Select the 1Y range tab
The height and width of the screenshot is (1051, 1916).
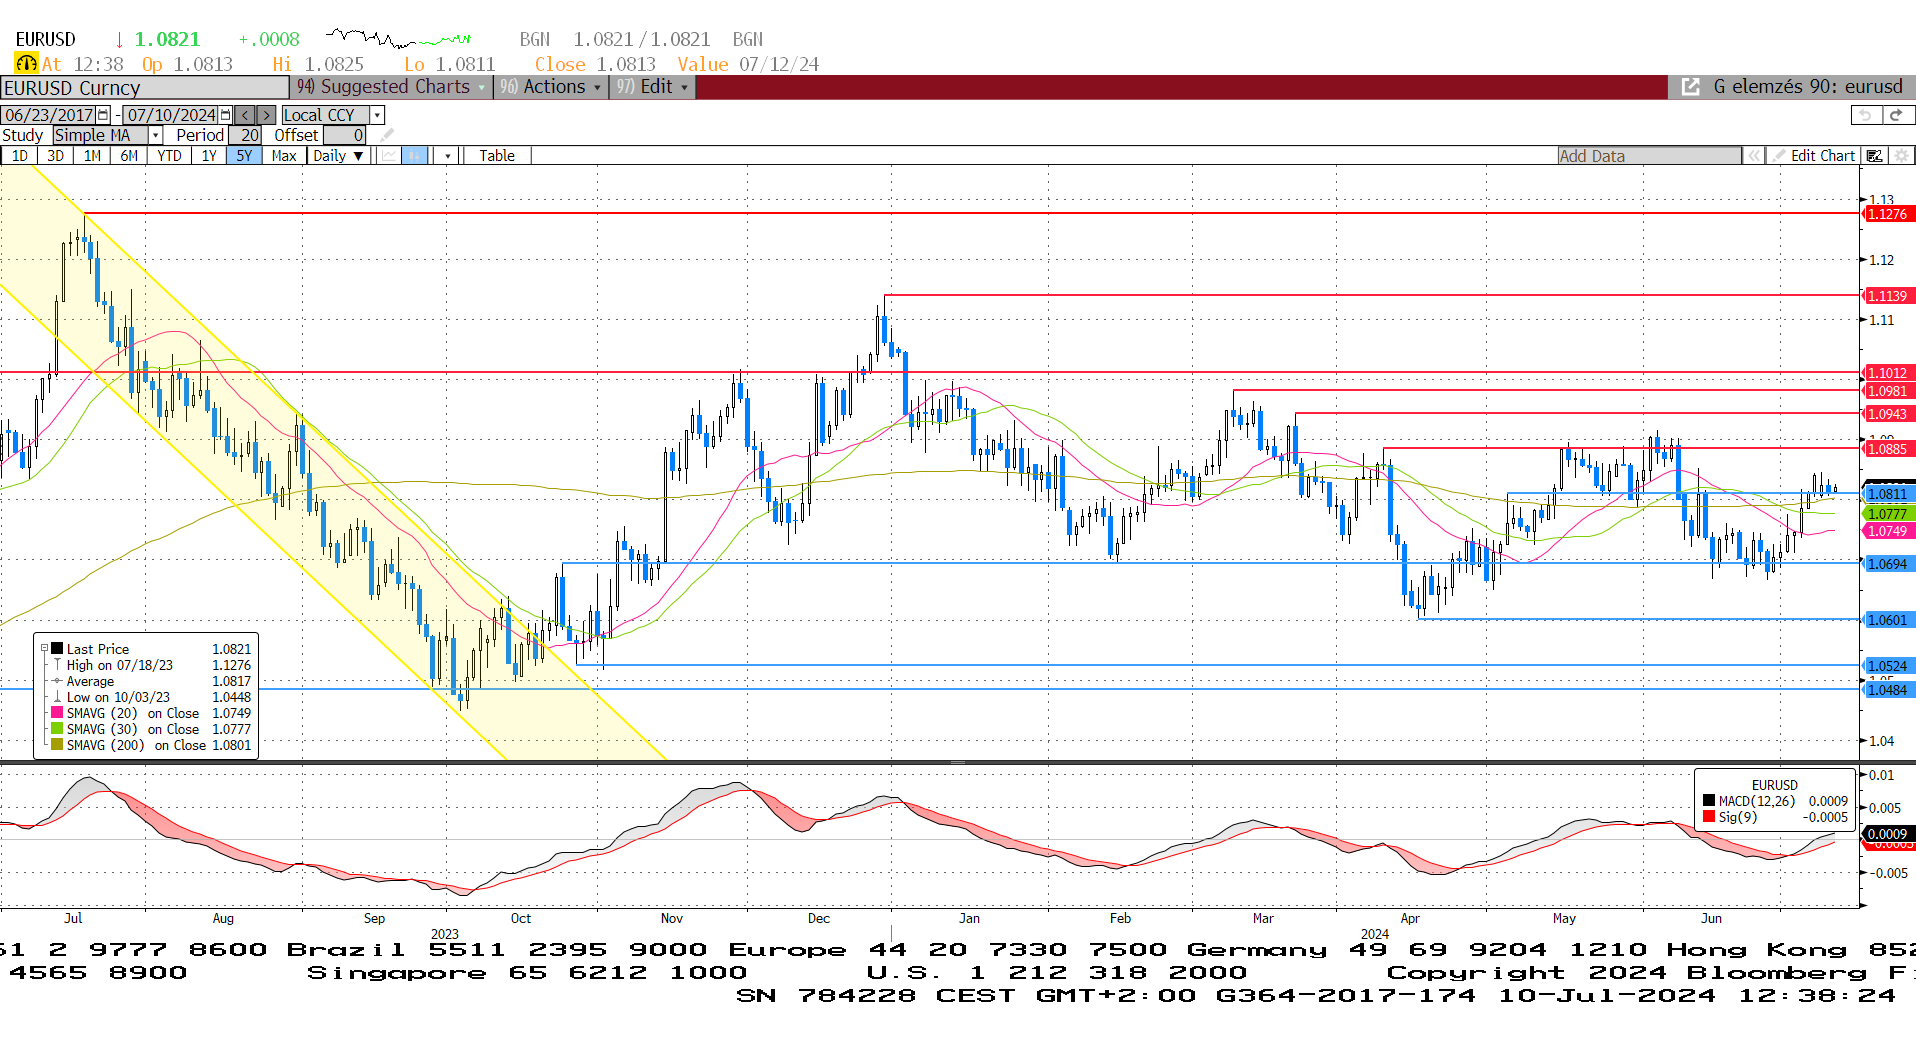[209, 155]
